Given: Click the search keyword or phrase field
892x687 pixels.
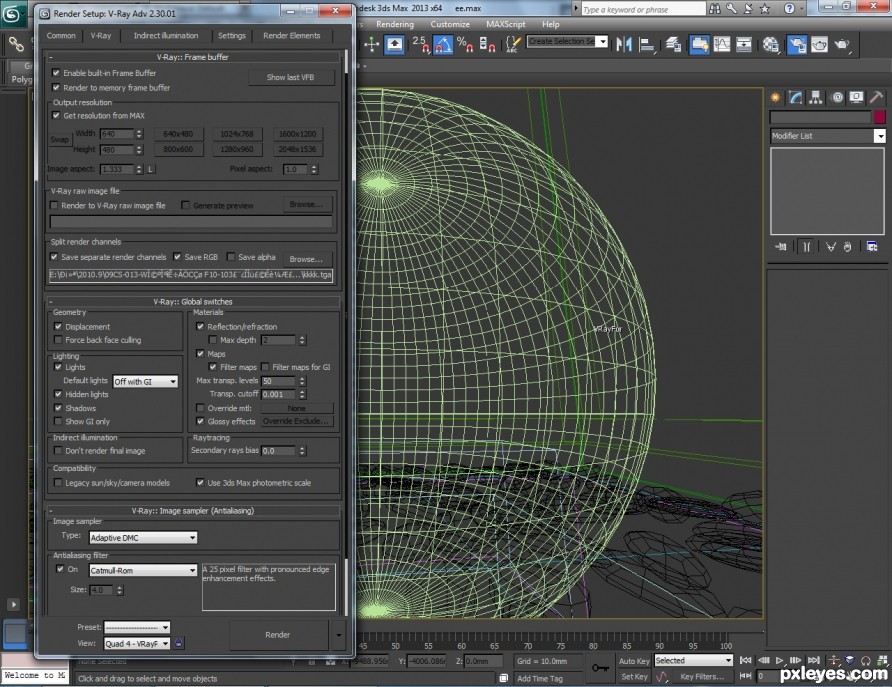Looking at the screenshot, I should pos(643,9).
